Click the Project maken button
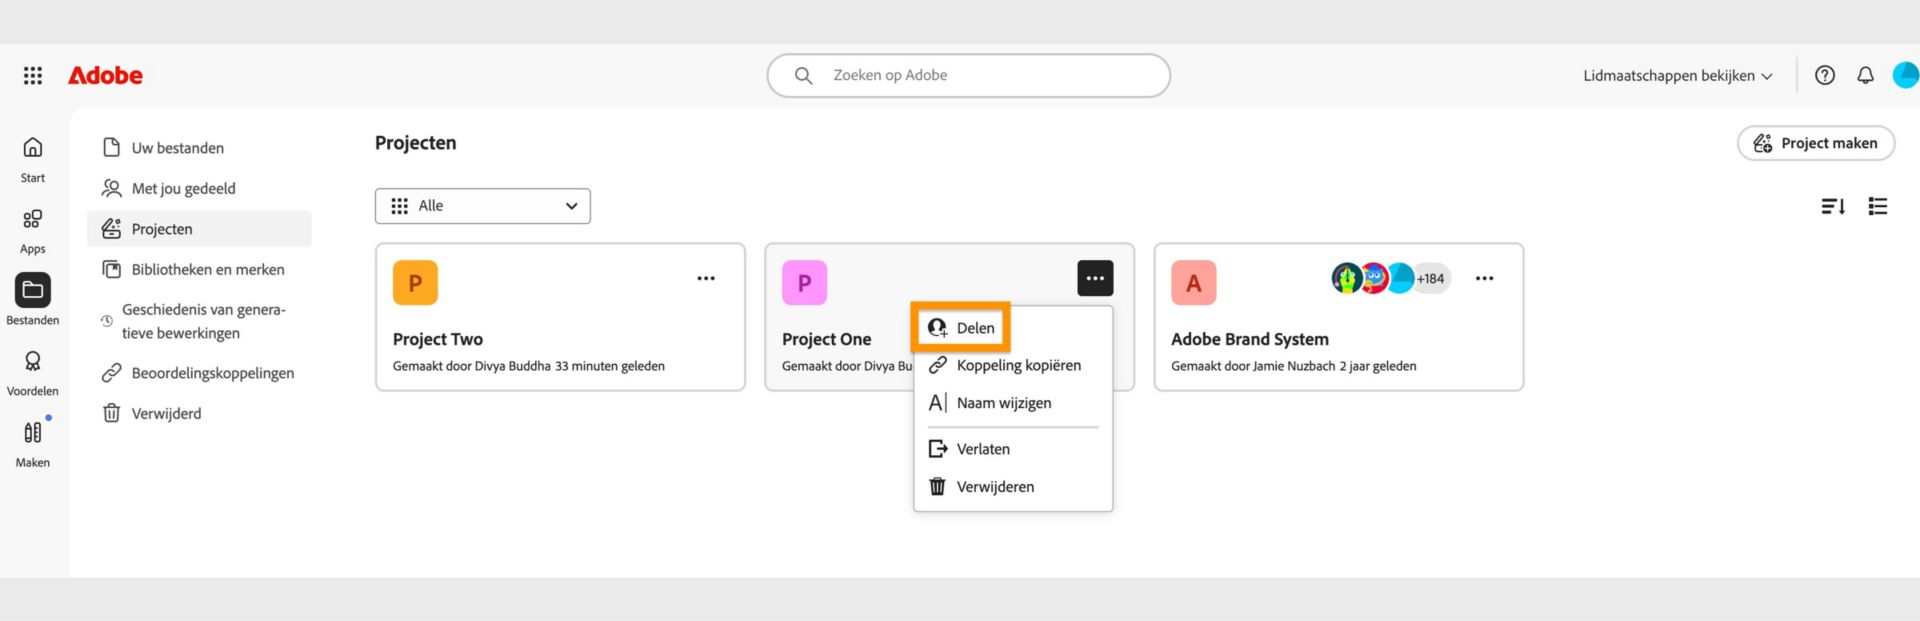The image size is (1920, 621). [x=1815, y=143]
